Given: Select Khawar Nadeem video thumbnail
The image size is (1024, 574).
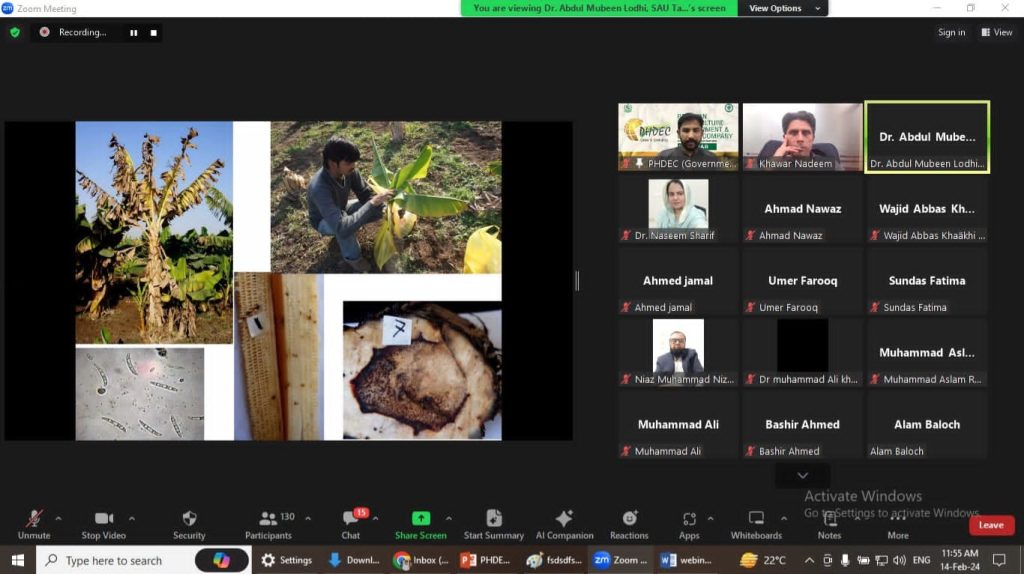Looking at the screenshot, I should pos(802,137).
